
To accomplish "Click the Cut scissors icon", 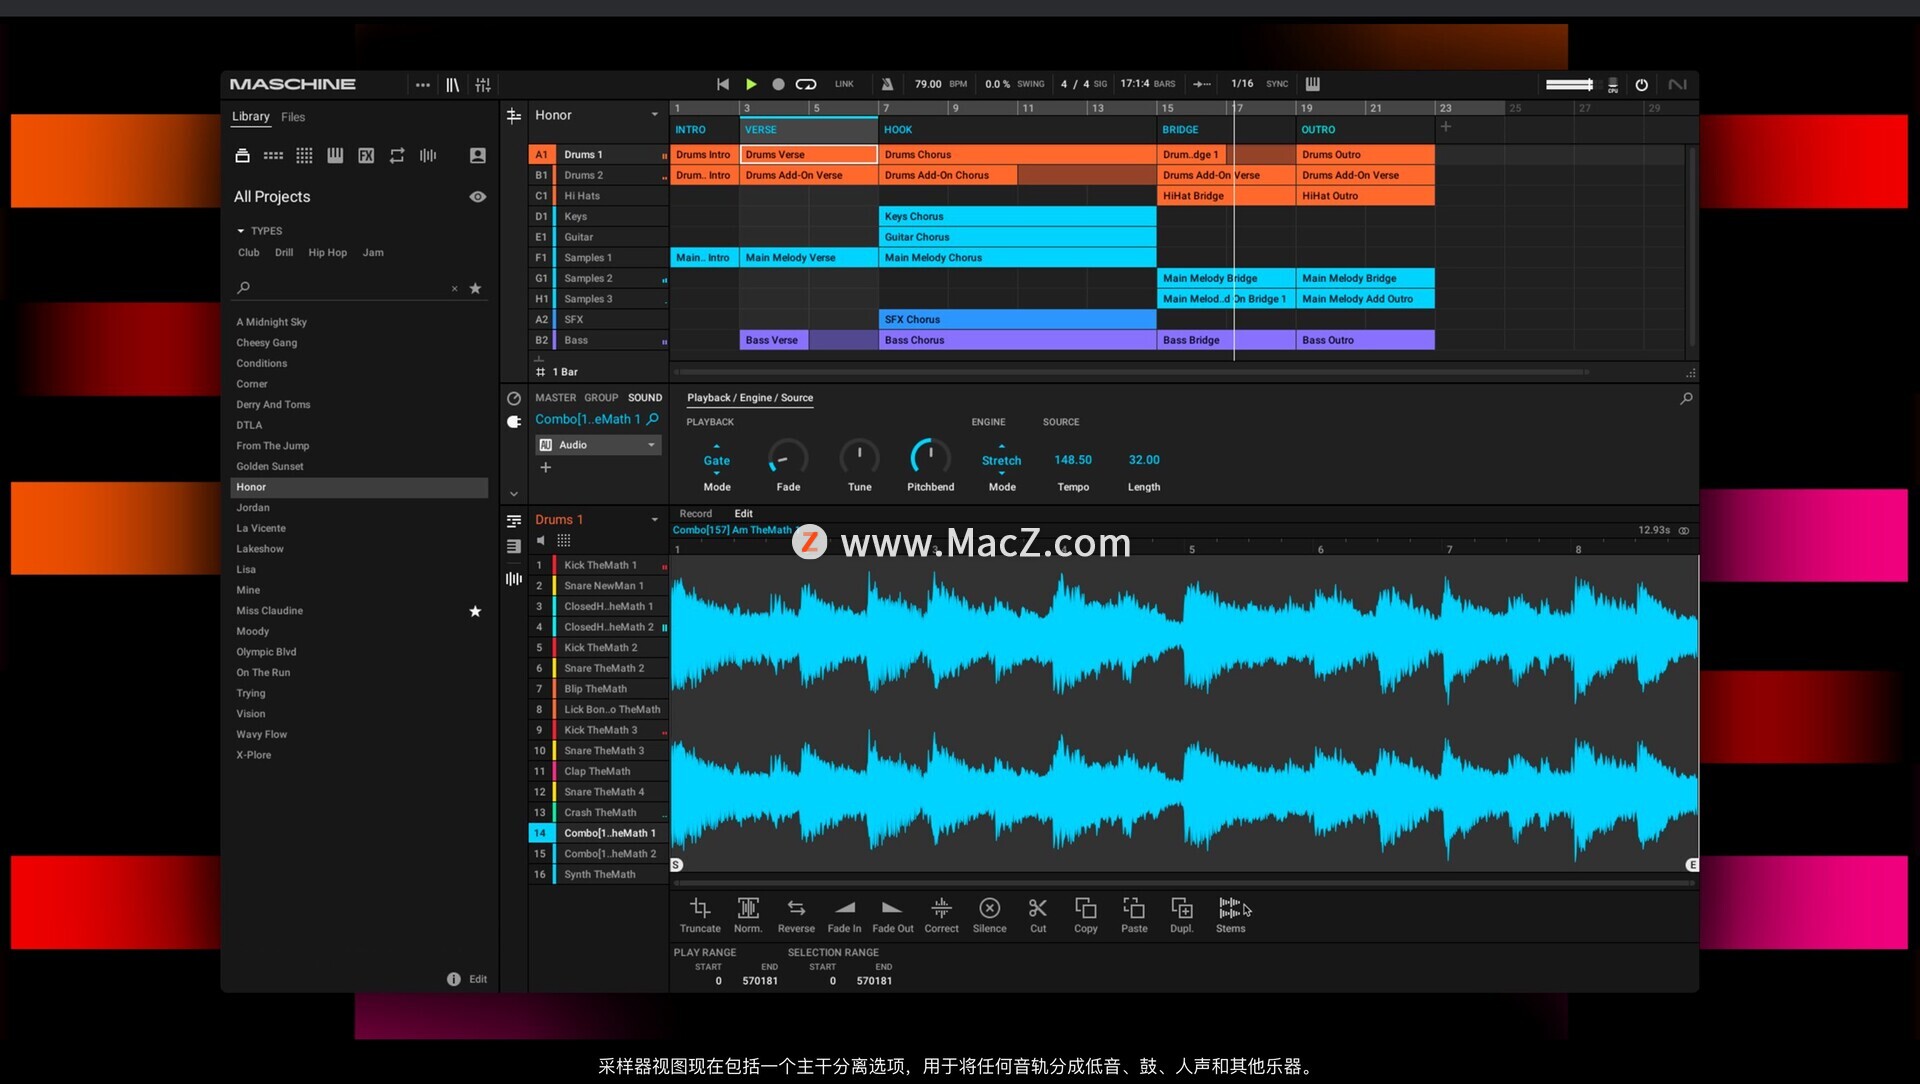I will click(x=1038, y=908).
